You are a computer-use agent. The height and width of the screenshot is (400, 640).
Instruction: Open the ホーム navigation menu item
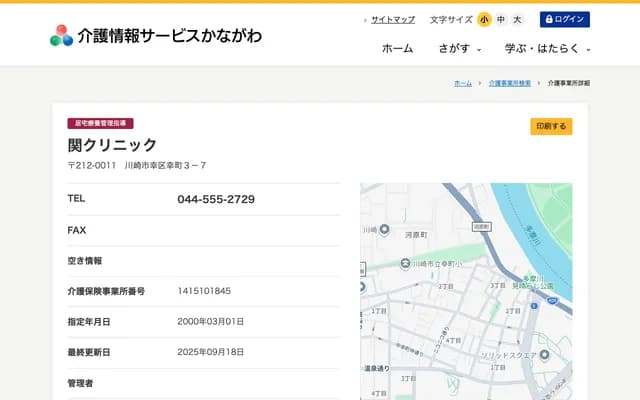tap(397, 48)
